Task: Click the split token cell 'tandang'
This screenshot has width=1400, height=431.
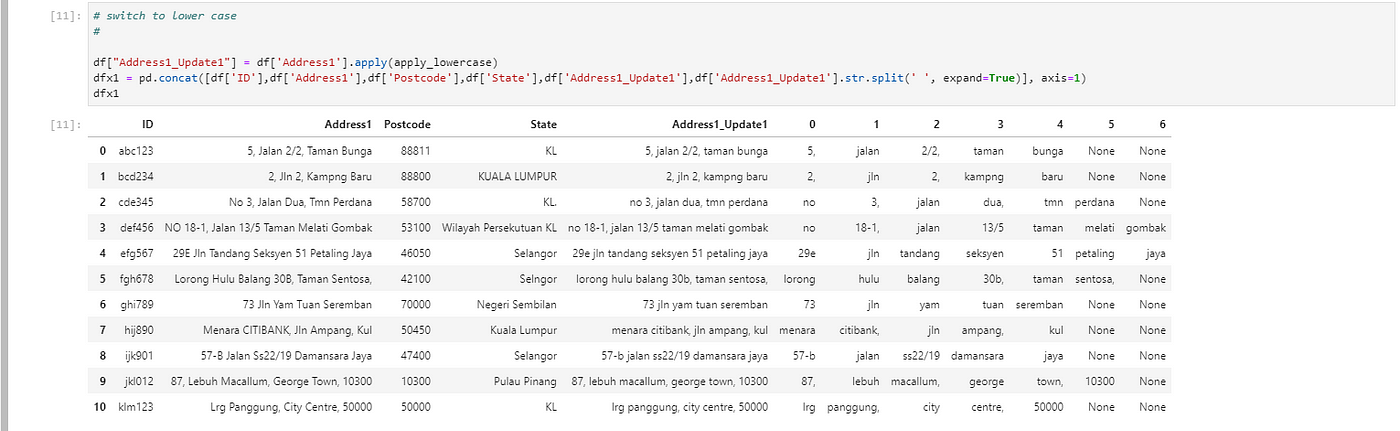Action: point(920,254)
